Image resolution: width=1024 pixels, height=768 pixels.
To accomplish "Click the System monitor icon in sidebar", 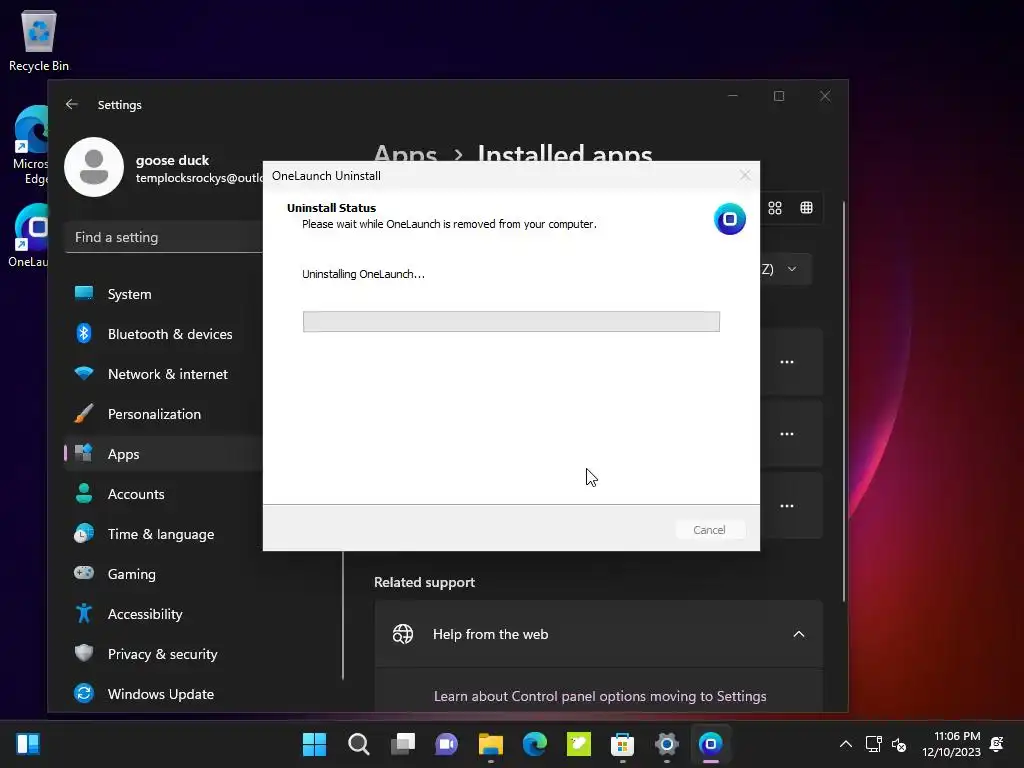I will pyautogui.click(x=84, y=293).
